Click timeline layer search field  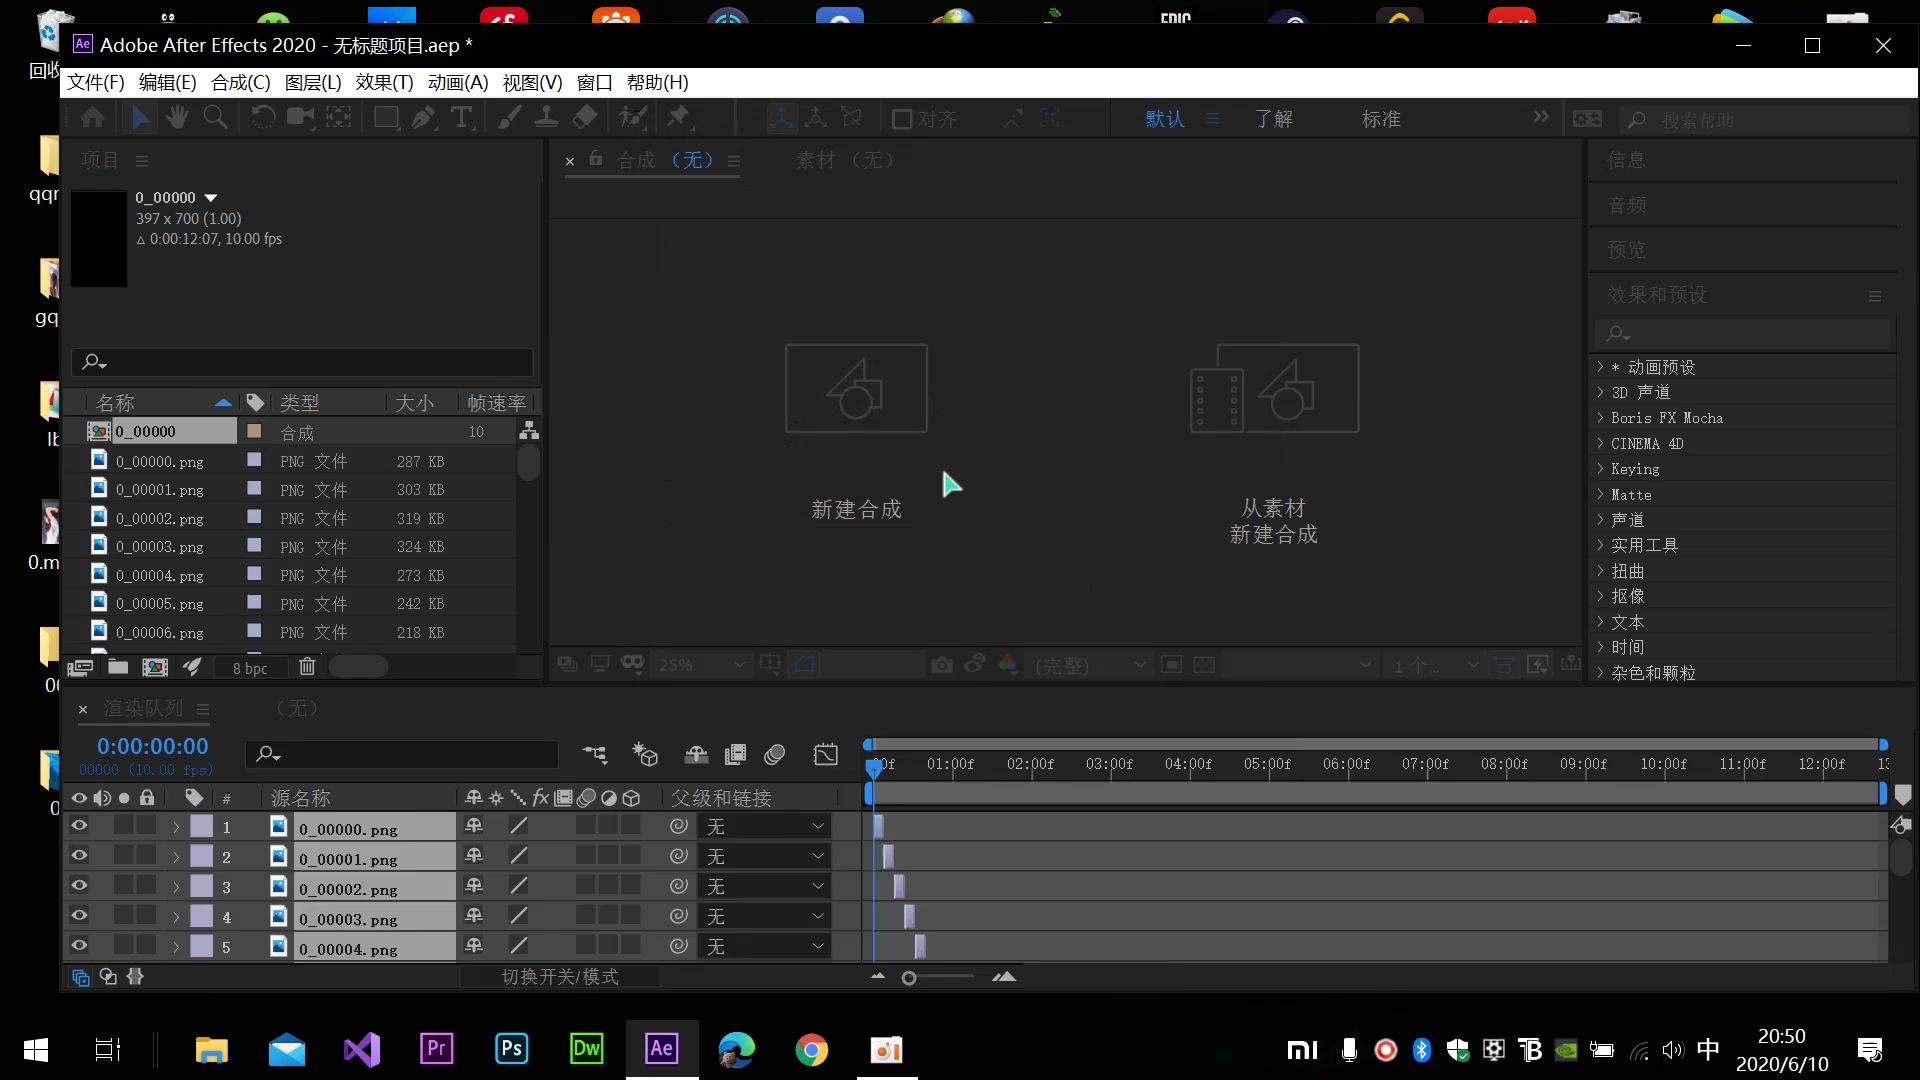pyautogui.click(x=402, y=754)
